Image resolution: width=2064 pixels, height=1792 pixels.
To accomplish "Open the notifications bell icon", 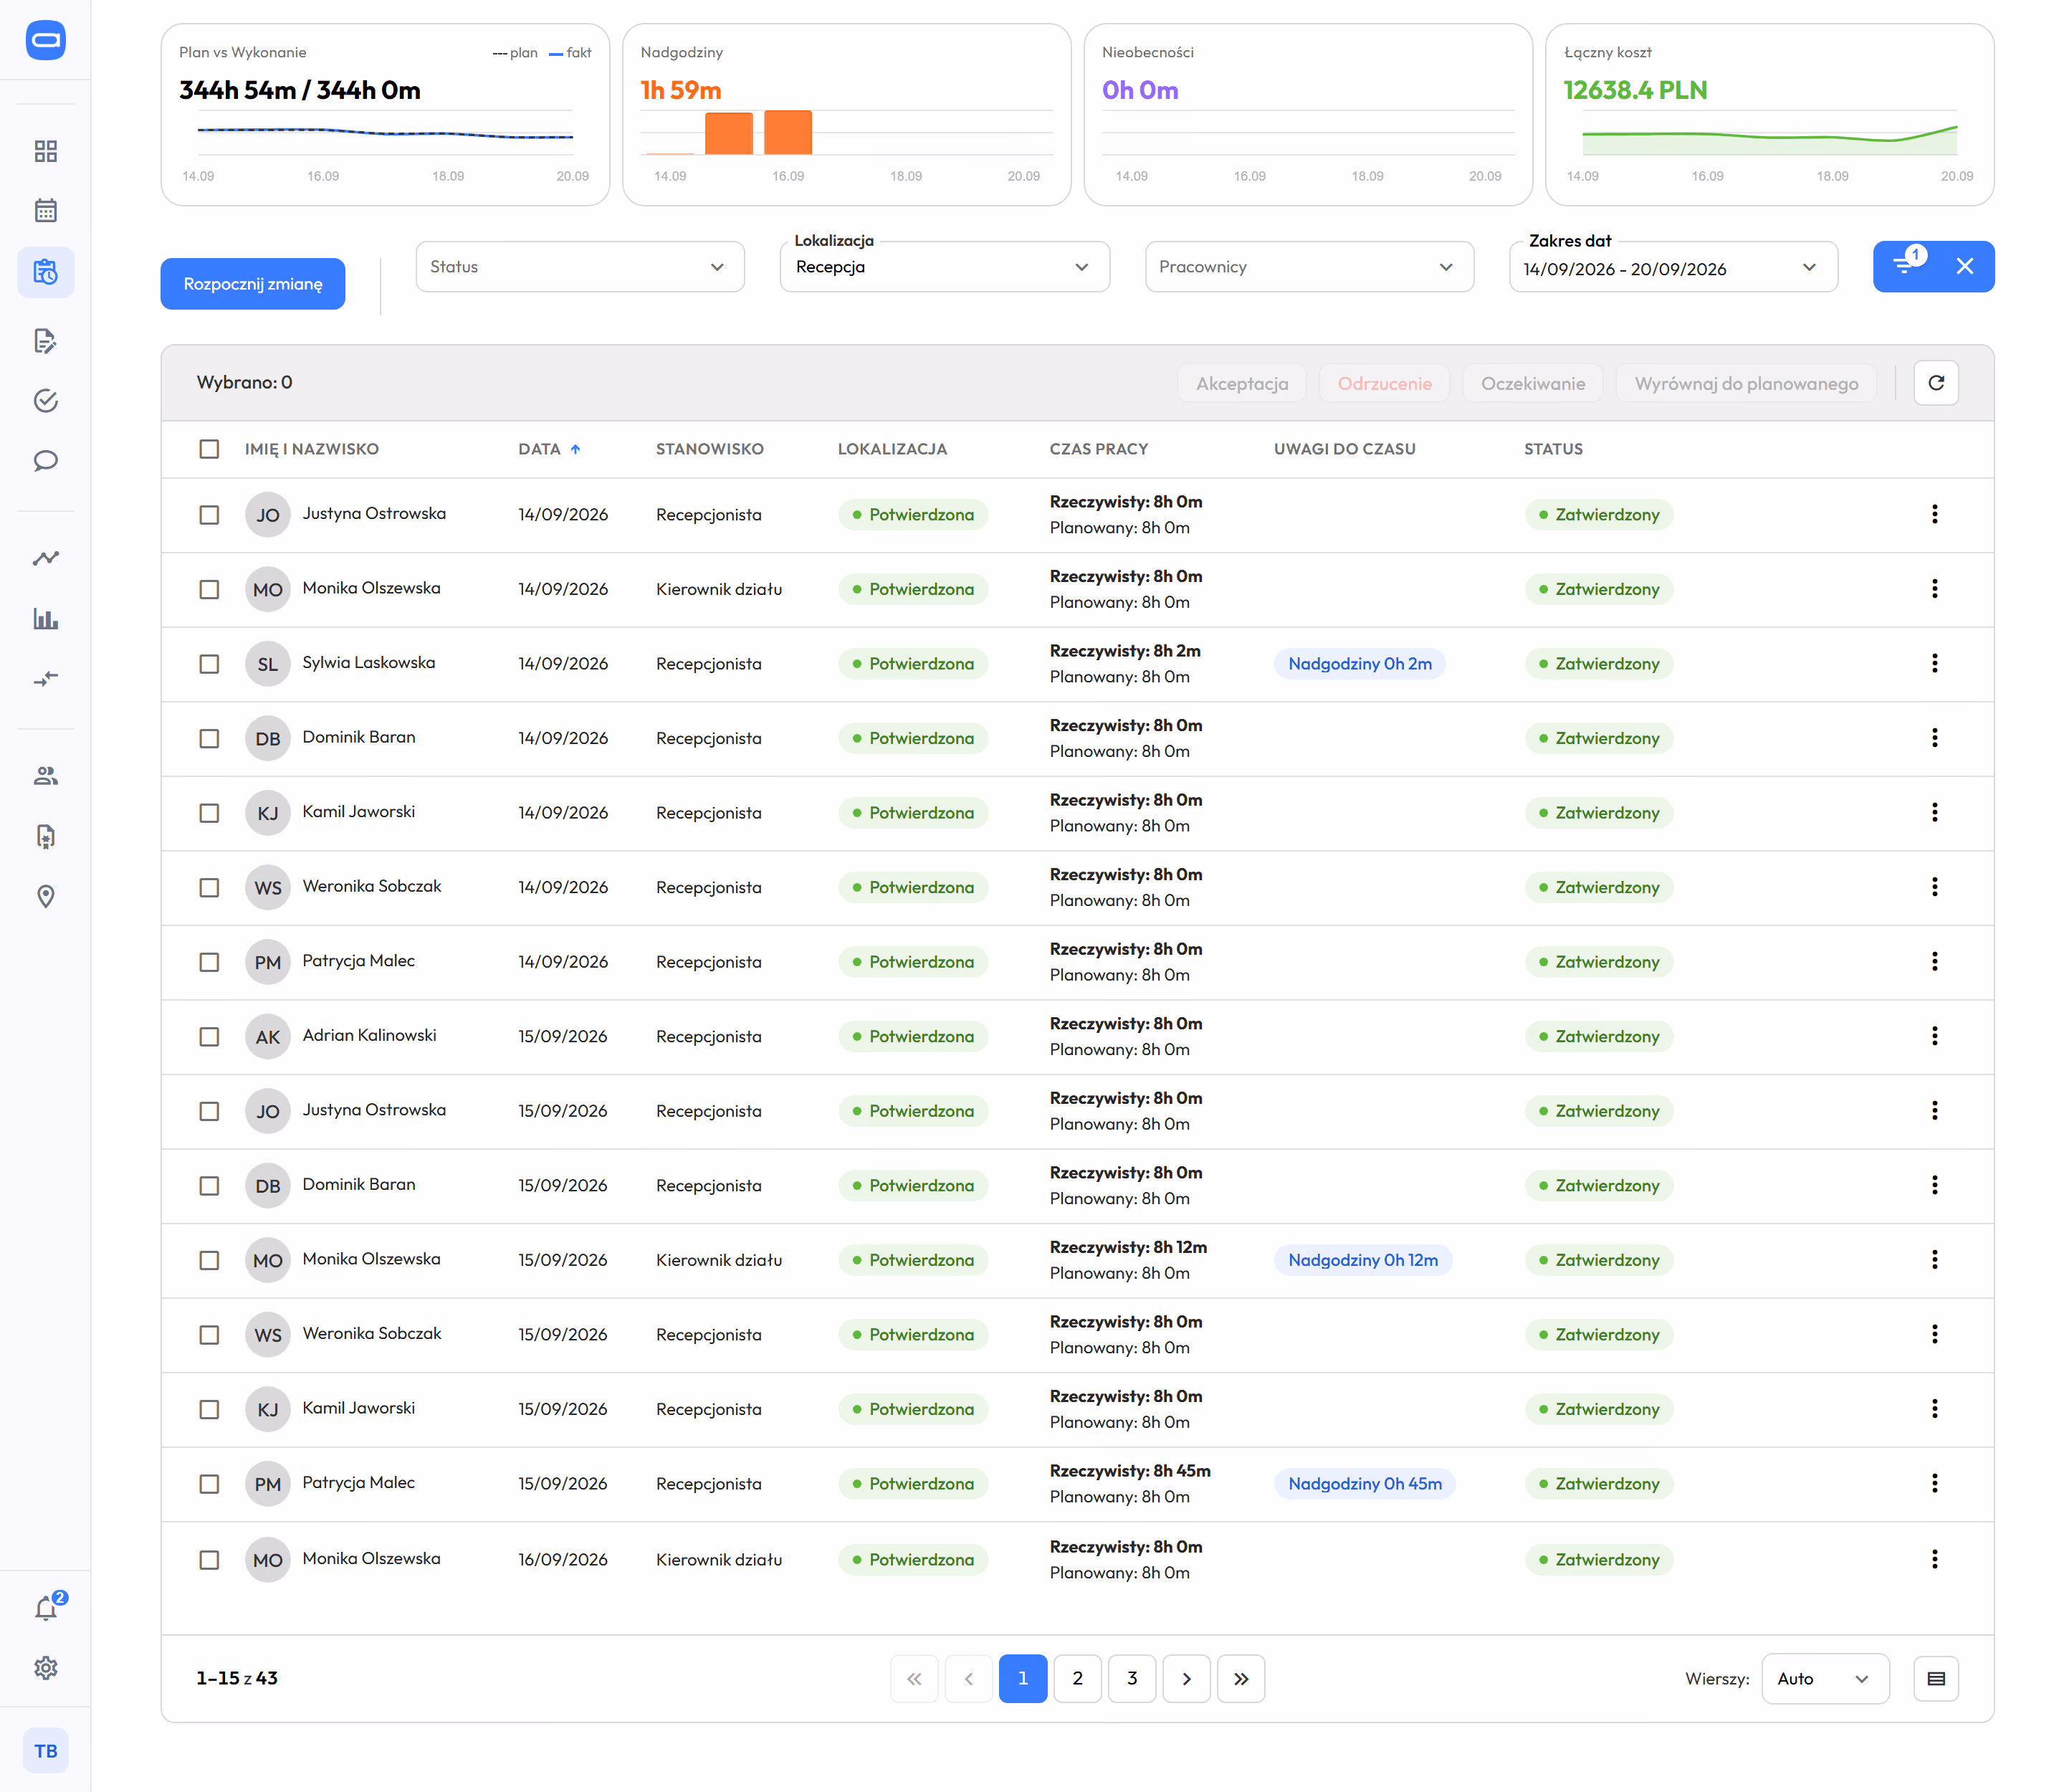I will (46, 1608).
